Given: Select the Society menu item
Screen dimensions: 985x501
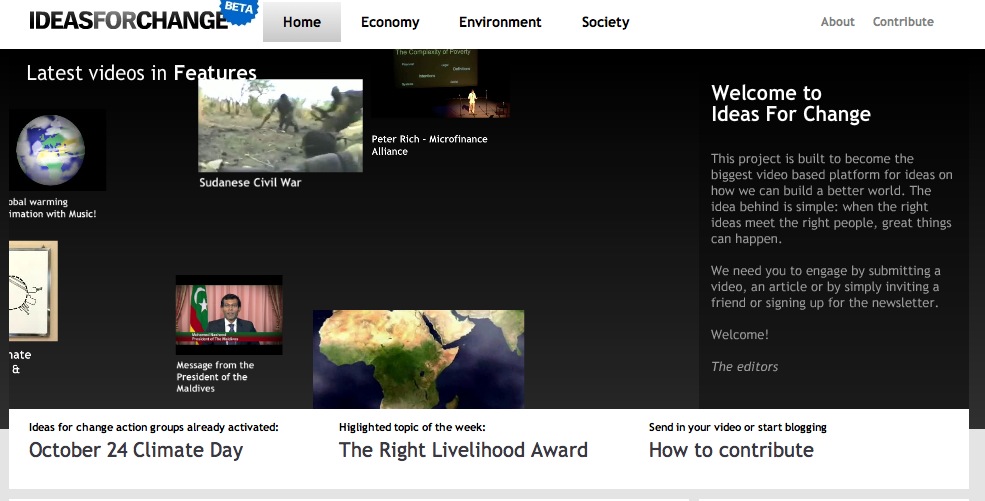Looking at the screenshot, I should click(605, 22).
